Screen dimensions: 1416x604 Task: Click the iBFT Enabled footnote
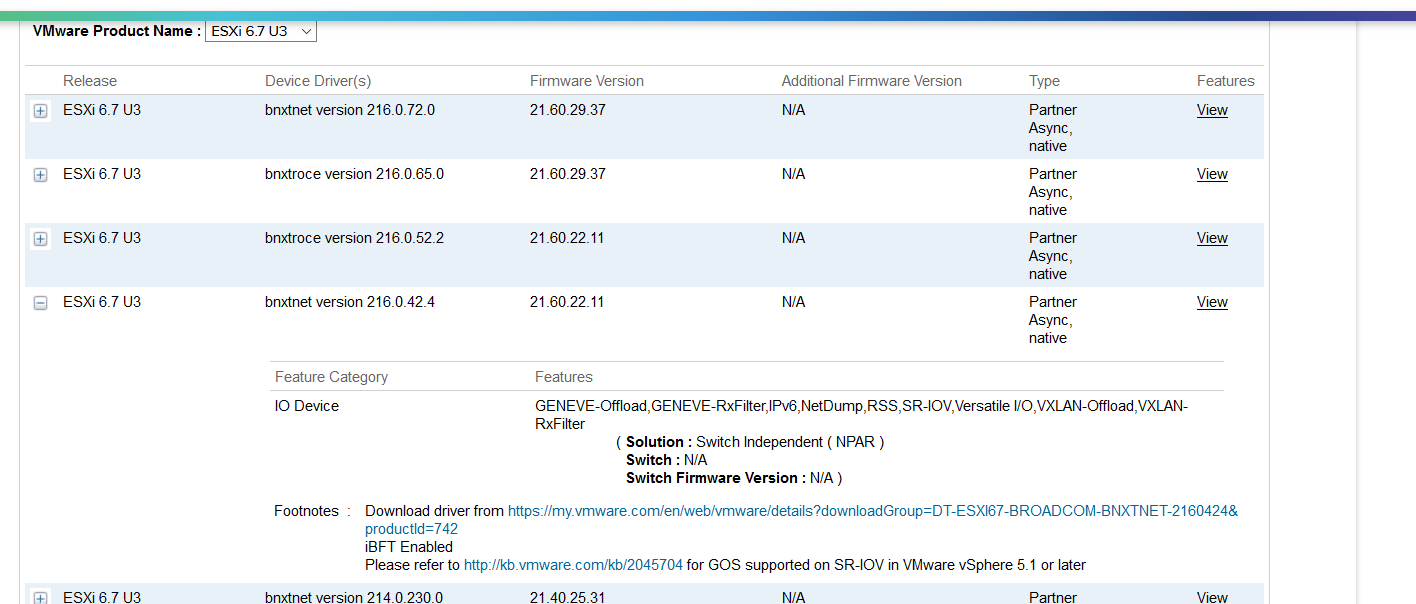(409, 547)
